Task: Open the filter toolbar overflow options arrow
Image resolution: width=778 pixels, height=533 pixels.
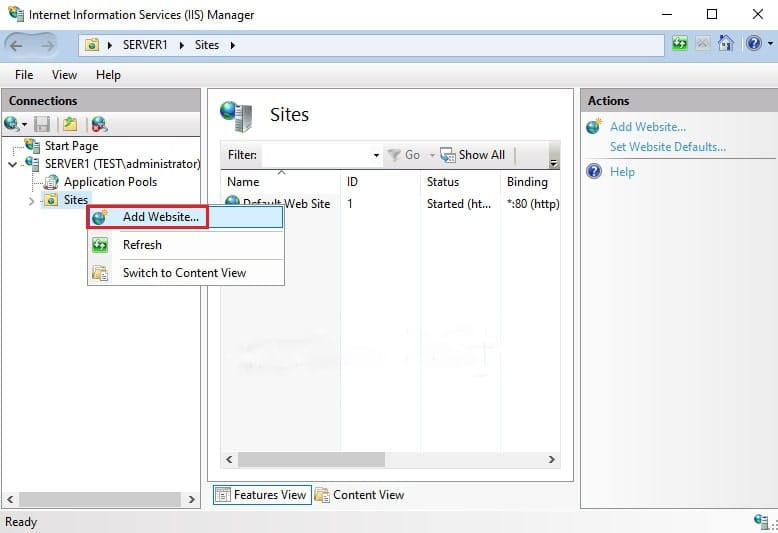Action: click(x=554, y=163)
